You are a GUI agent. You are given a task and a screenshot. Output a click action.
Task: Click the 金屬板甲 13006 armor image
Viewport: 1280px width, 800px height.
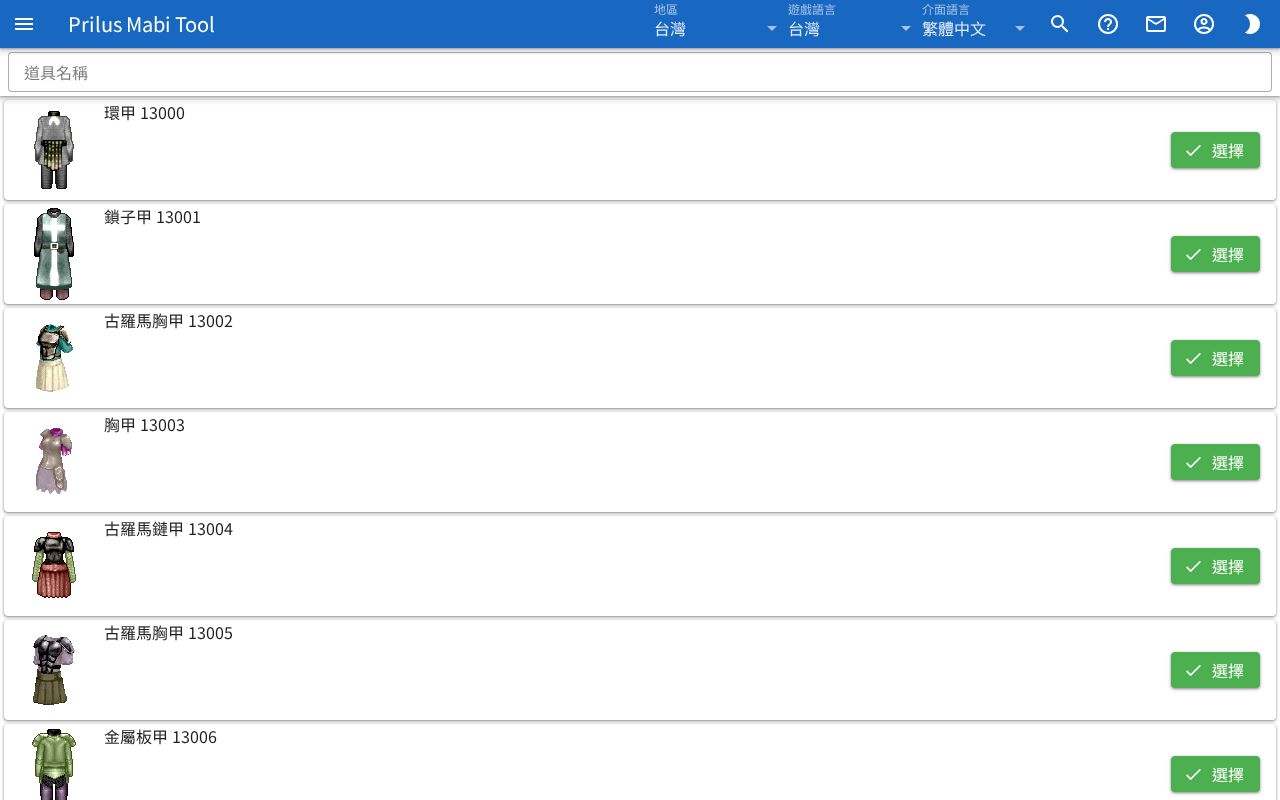tap(54, 765)
